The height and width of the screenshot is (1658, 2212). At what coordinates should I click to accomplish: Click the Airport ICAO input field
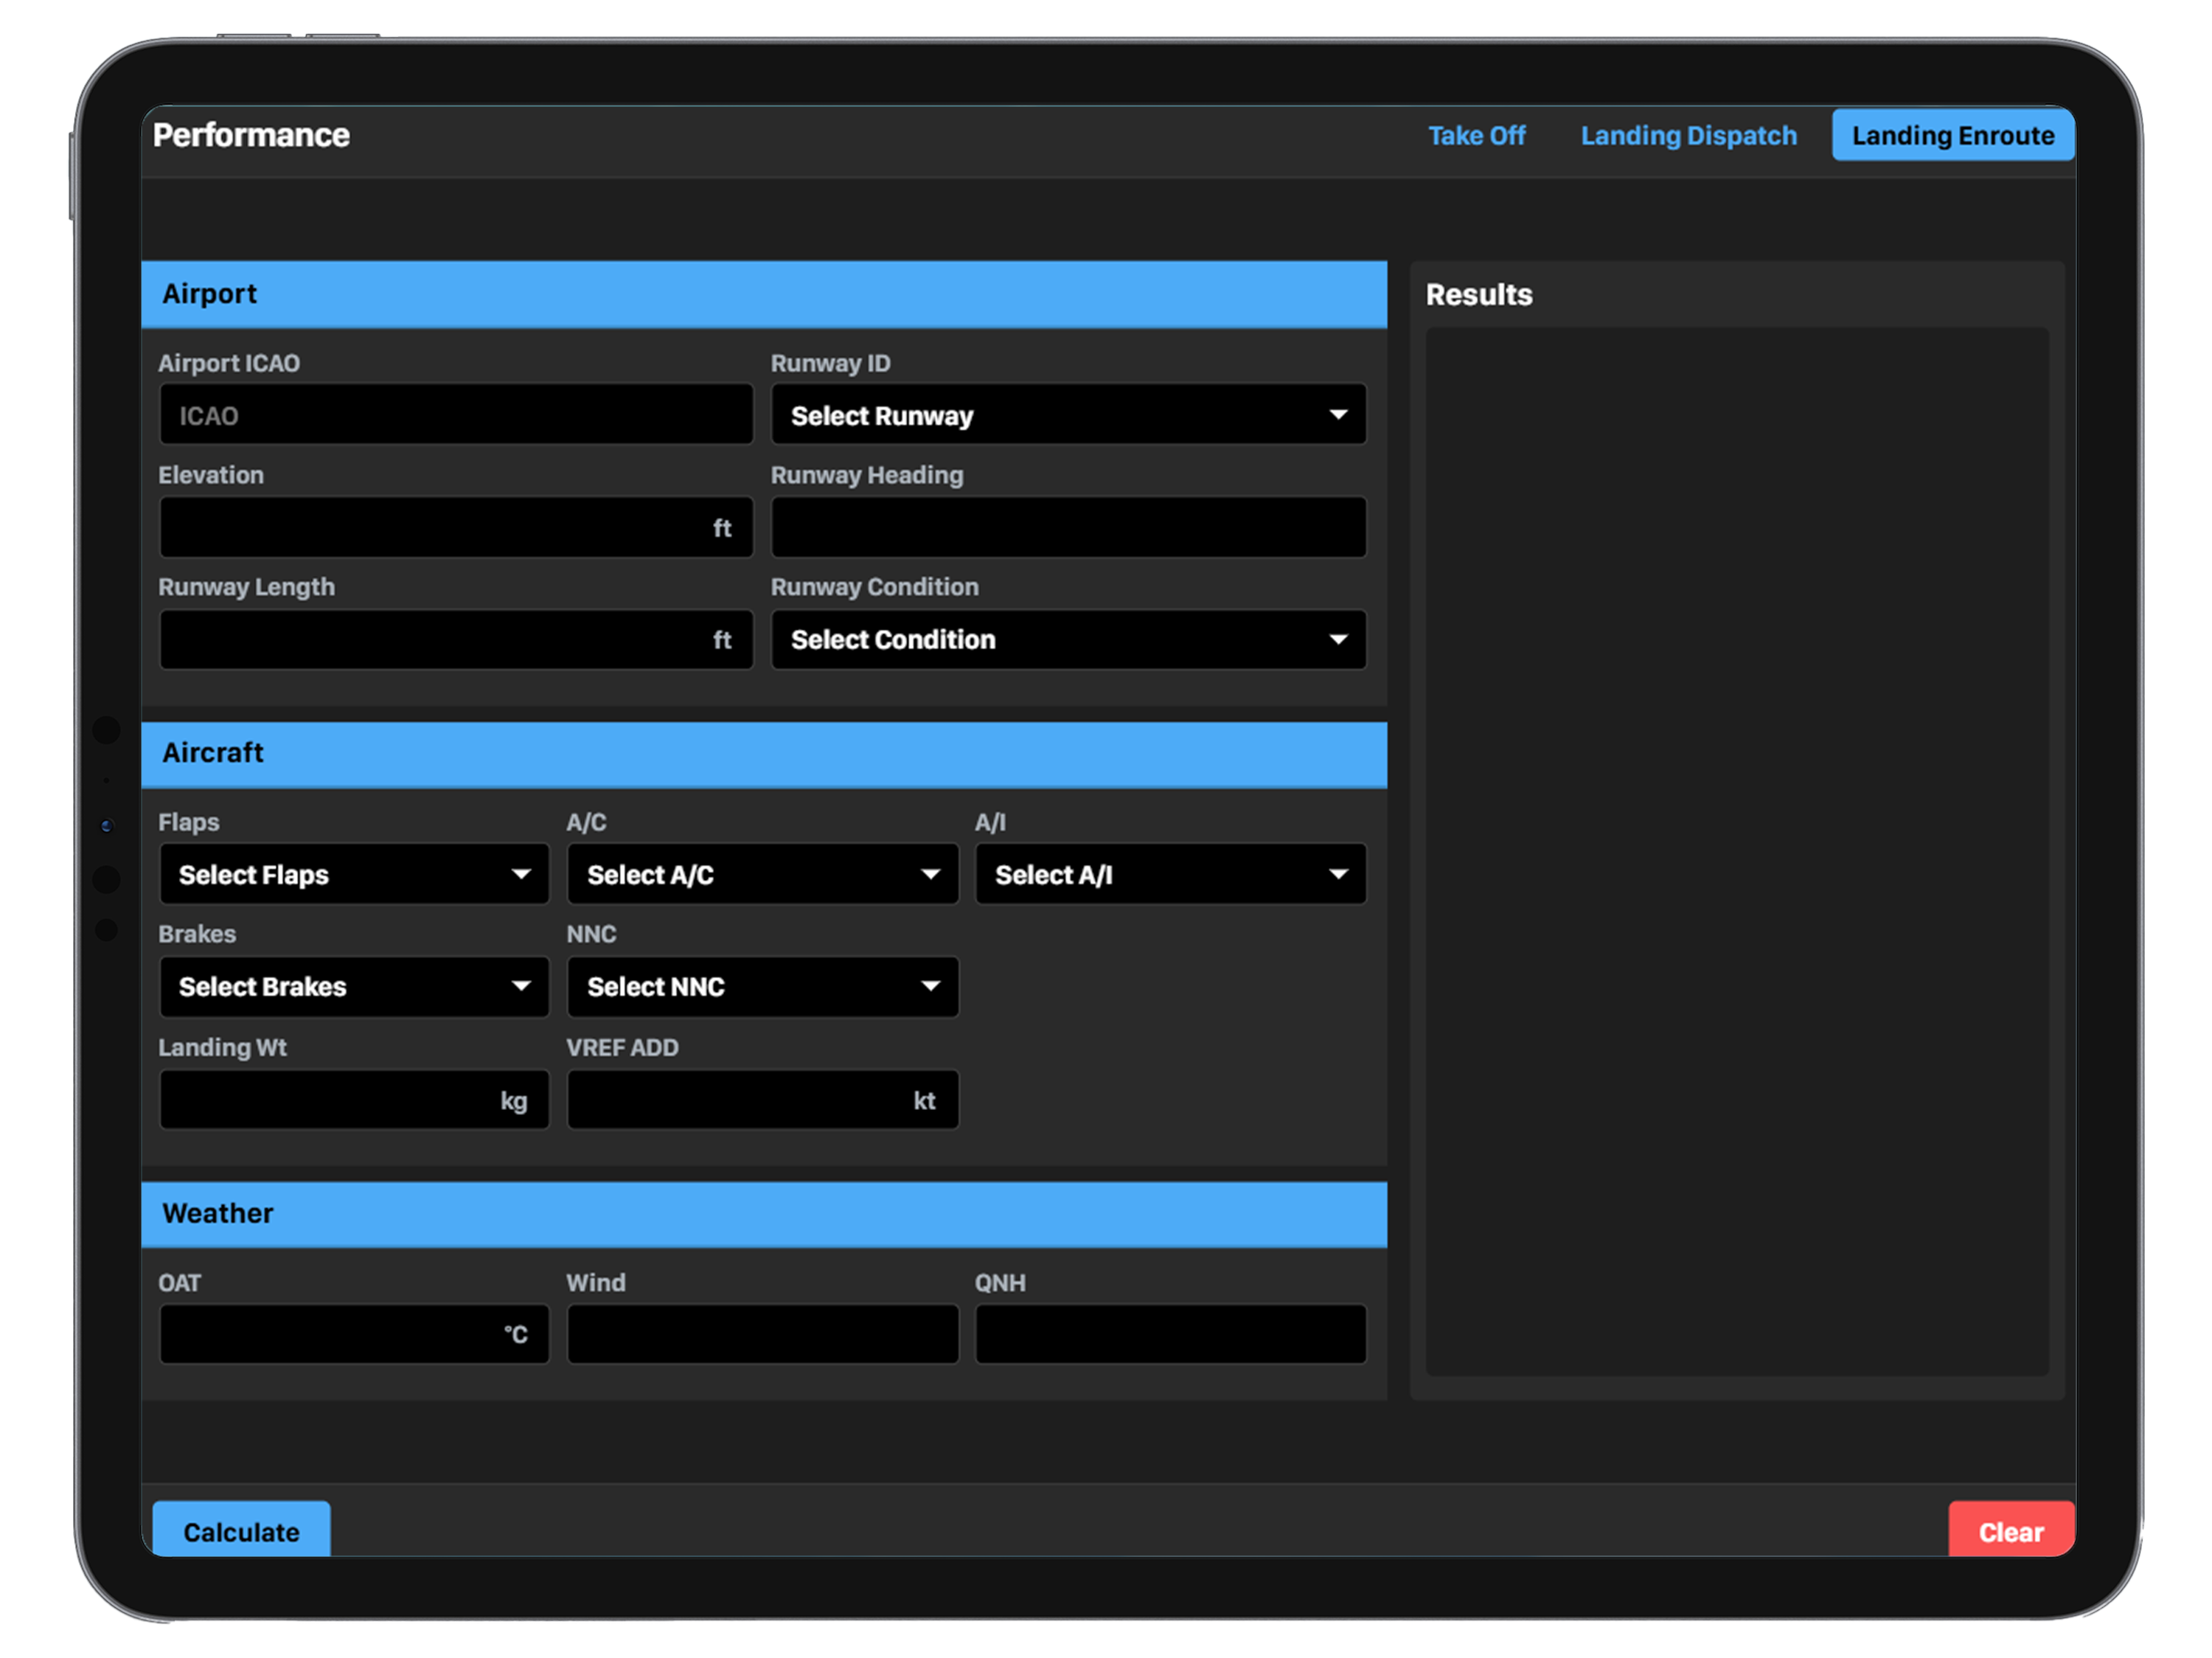click(x=456, y=415)
